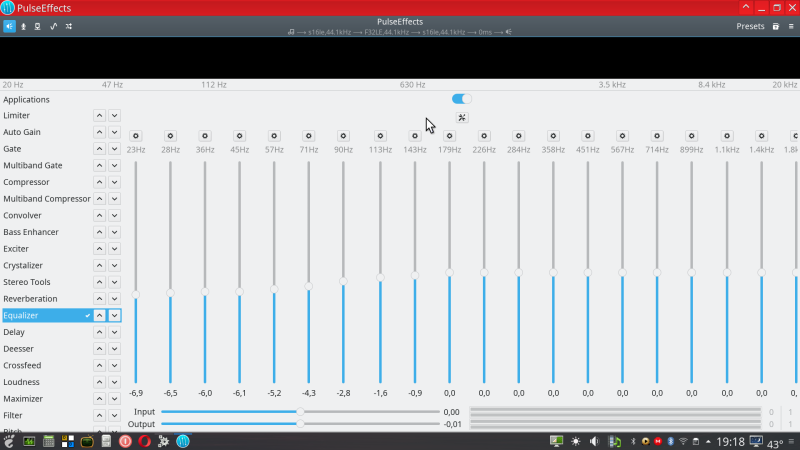Open settings for the 113Hz band
The width and height of the screenshot is (800, 450).
pos(380,136)
